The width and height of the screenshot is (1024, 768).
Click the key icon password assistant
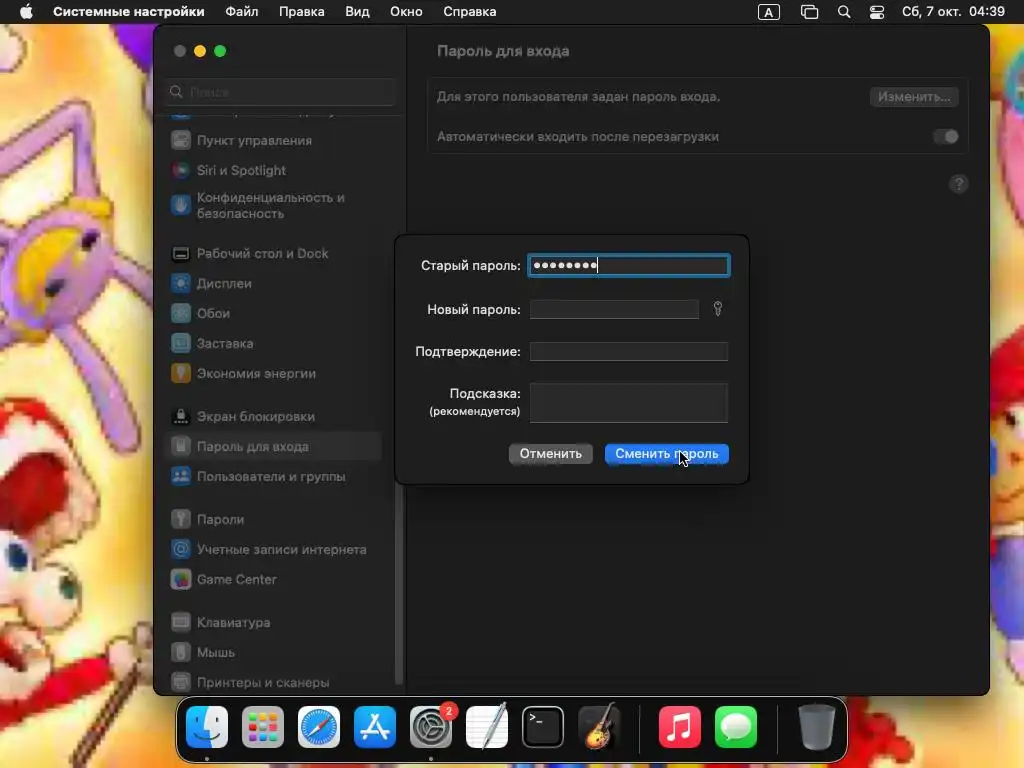(x=718, y=309)
